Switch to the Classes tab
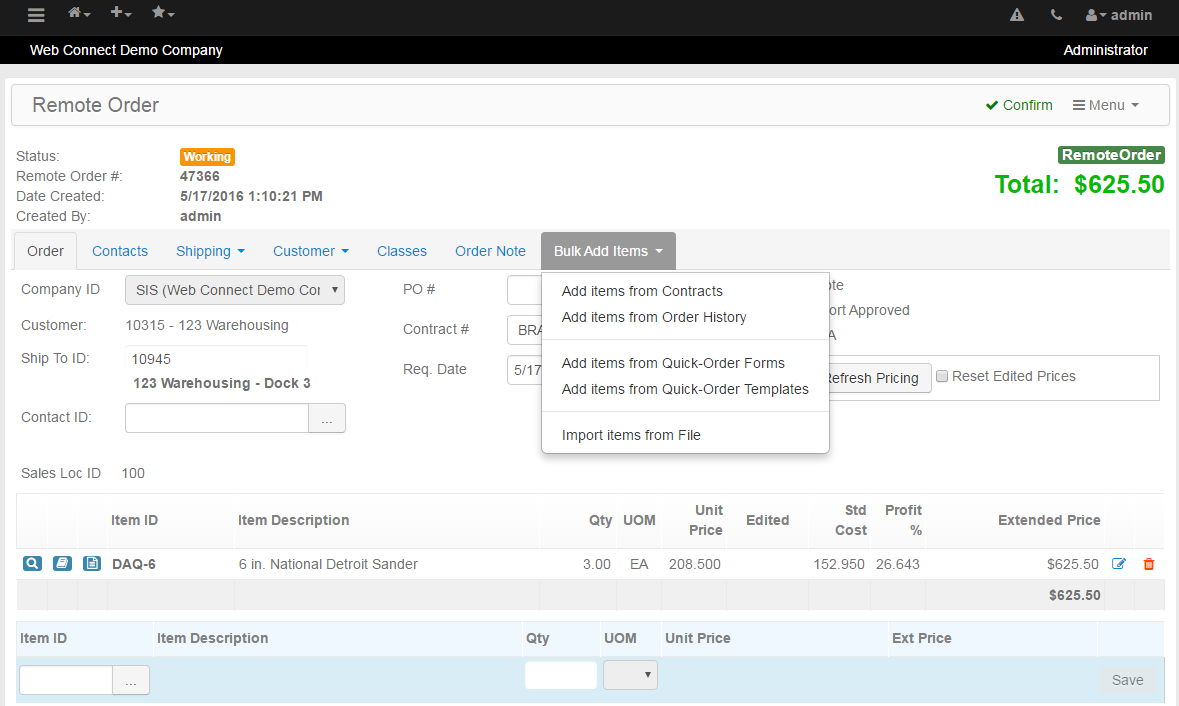The image size is (1179, 706). coord(402,251)
